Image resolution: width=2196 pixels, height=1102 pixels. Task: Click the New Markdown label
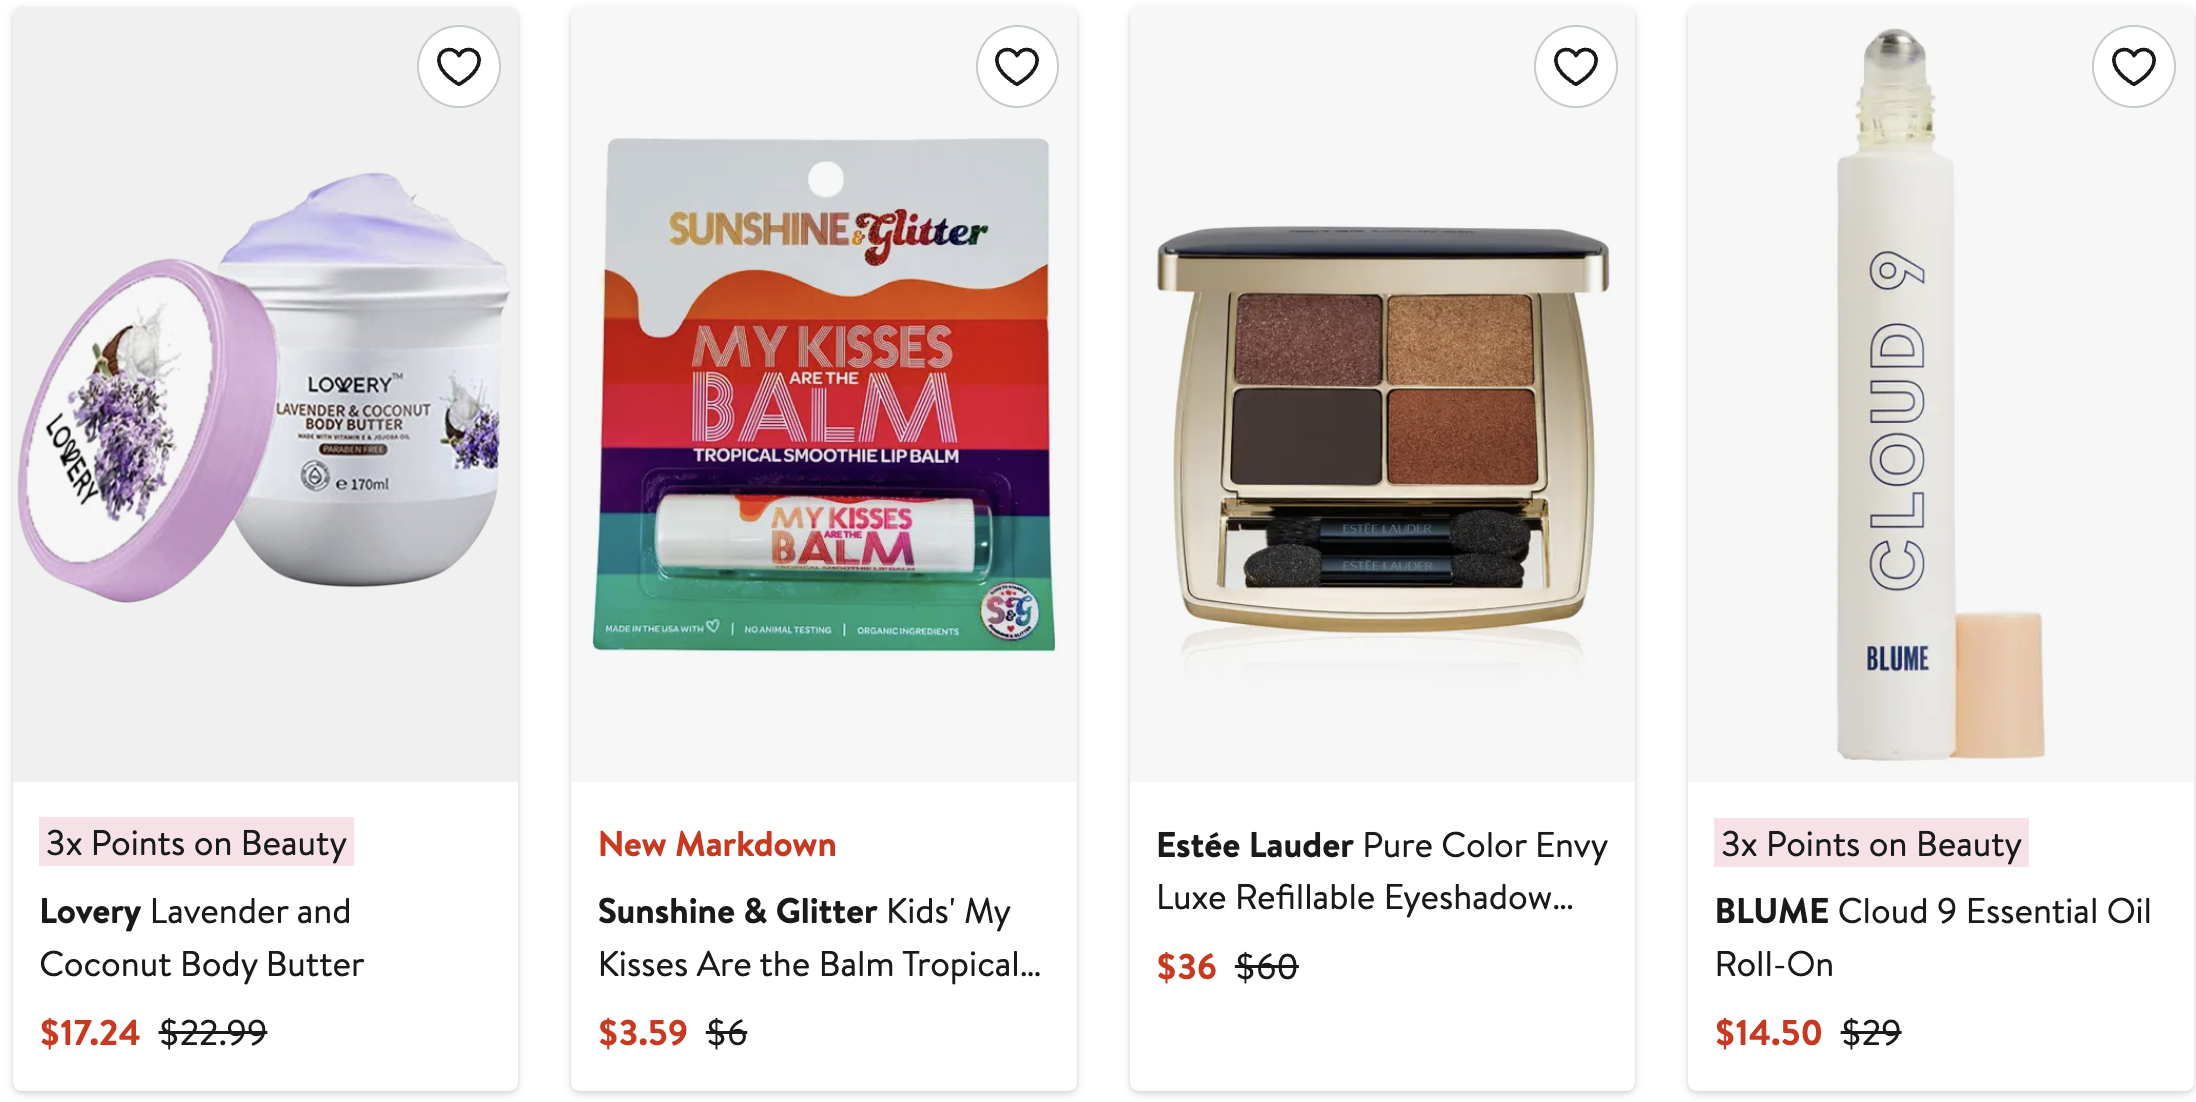[x=717, y=844]
